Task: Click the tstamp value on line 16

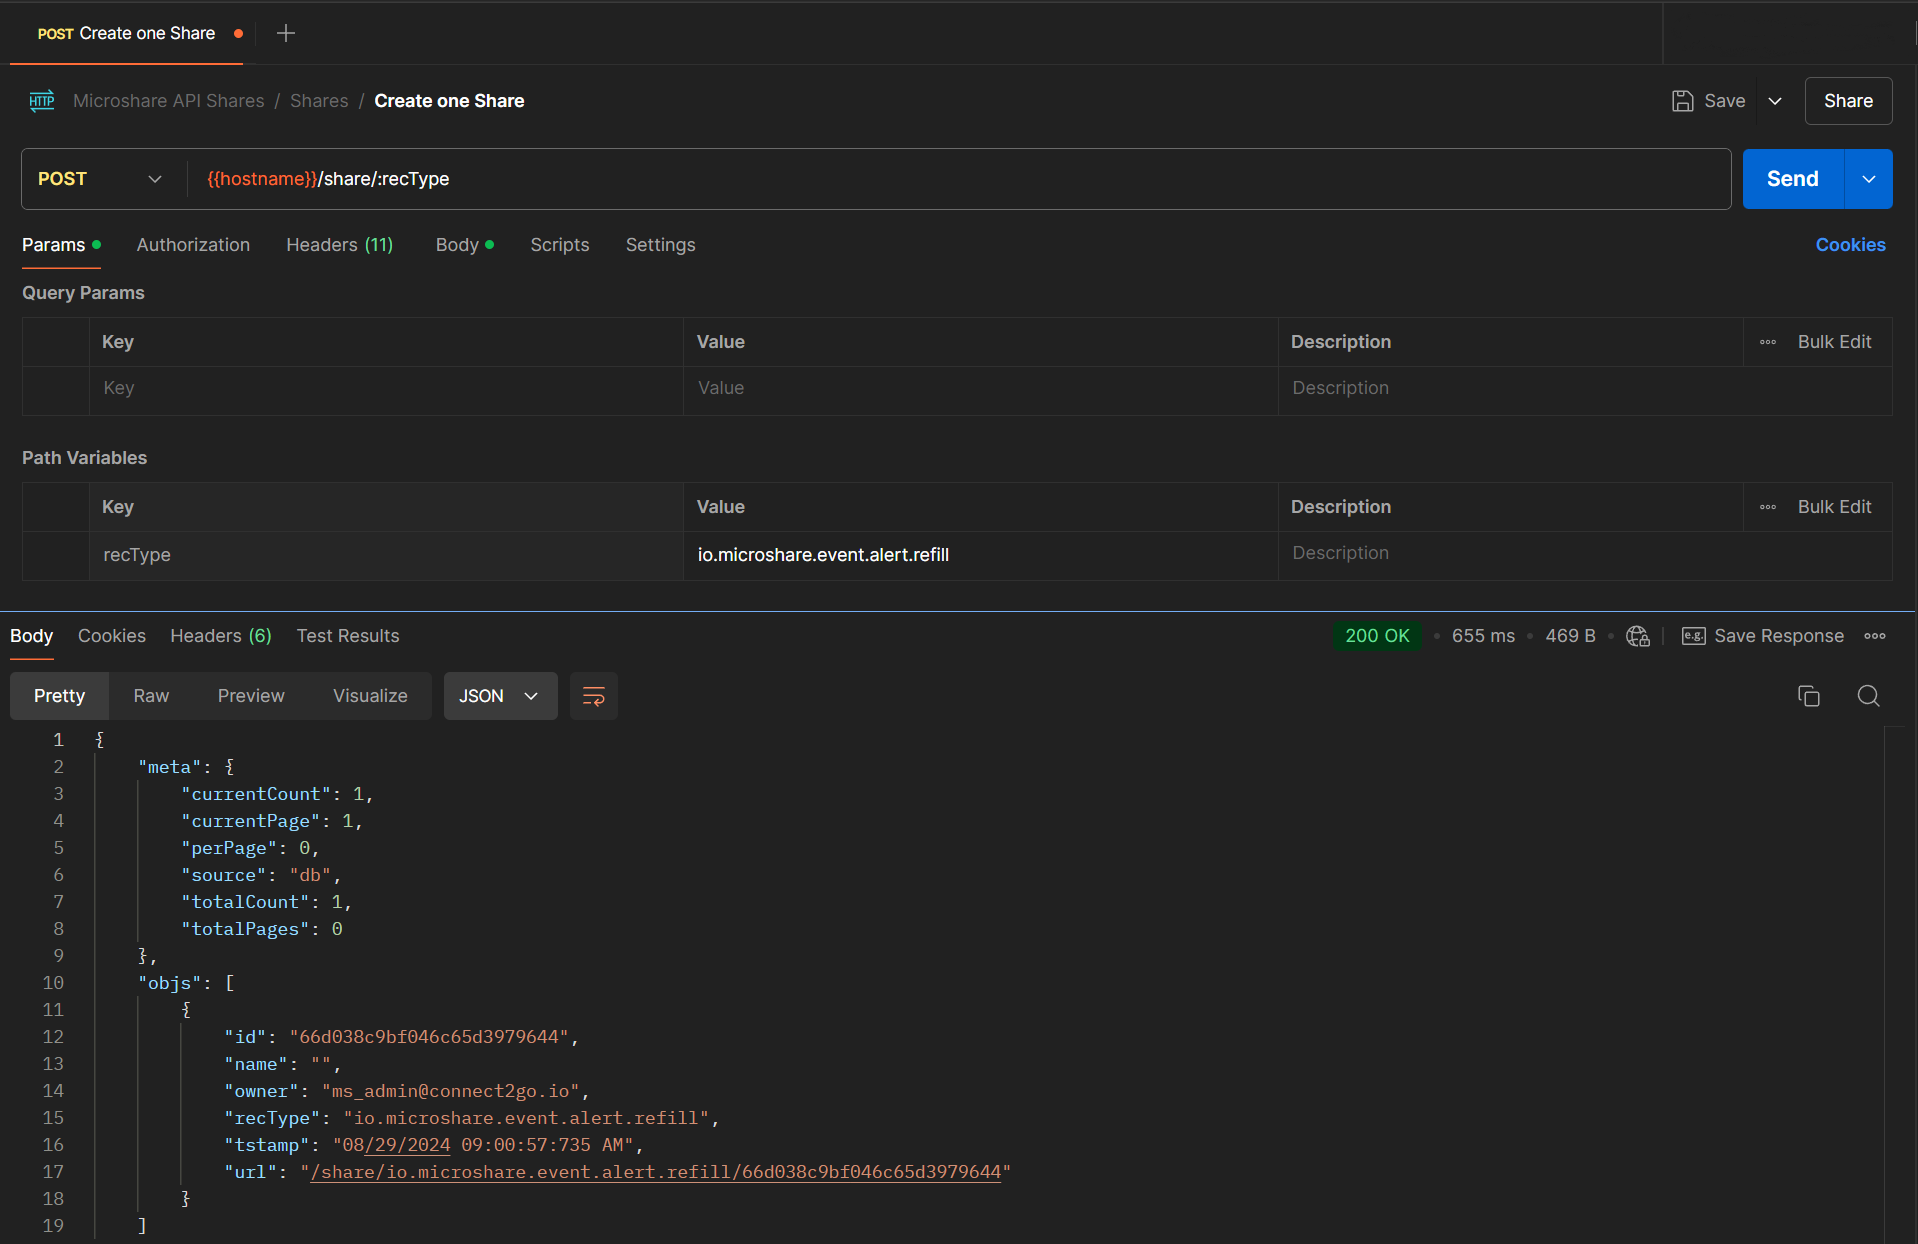Action: 483,1145
